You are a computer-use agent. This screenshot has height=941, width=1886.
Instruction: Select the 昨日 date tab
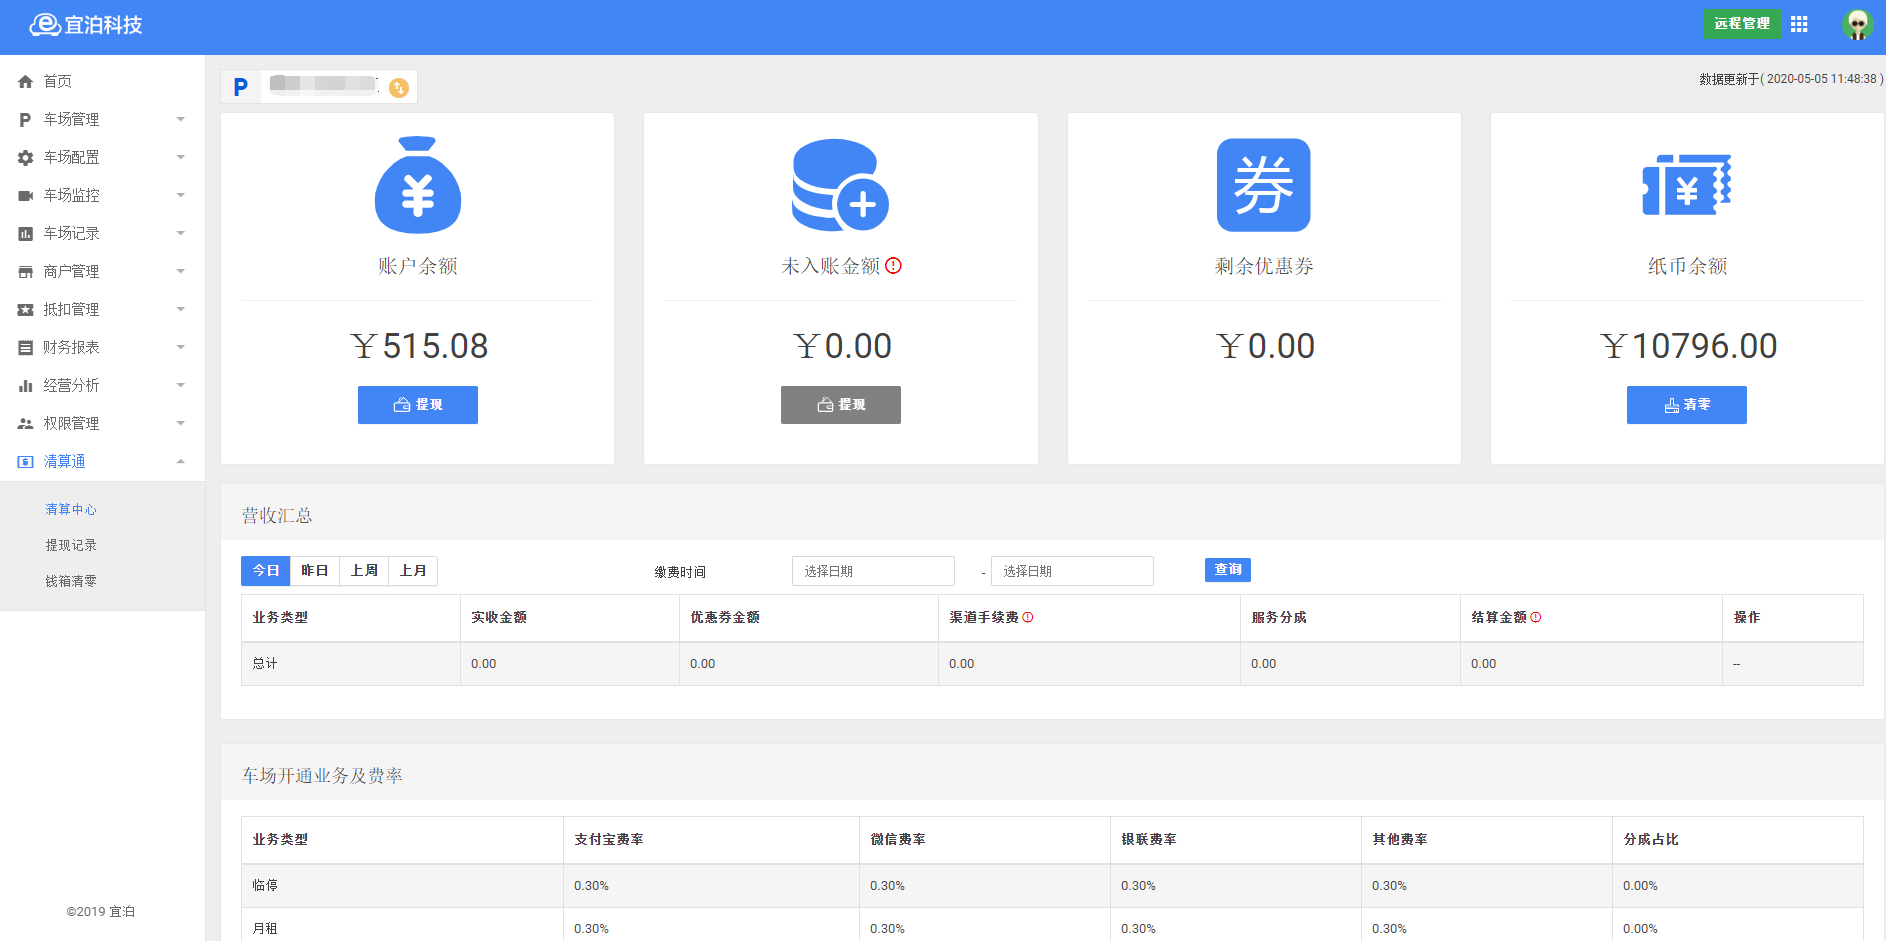pos(315,571)
